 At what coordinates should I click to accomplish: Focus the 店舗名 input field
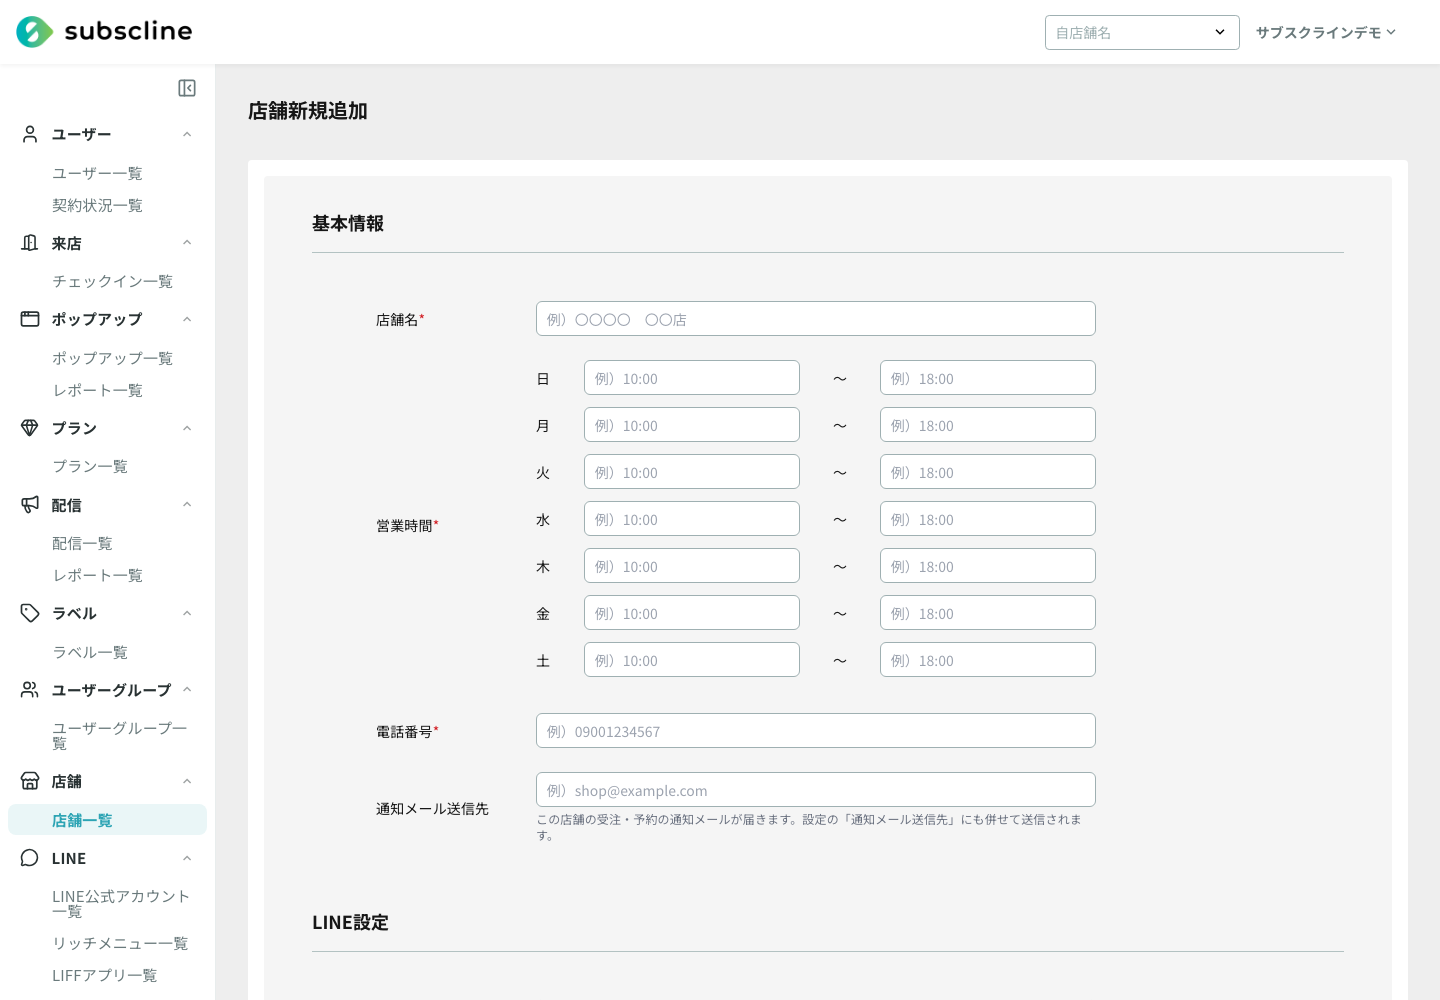[x=816, y=319]
